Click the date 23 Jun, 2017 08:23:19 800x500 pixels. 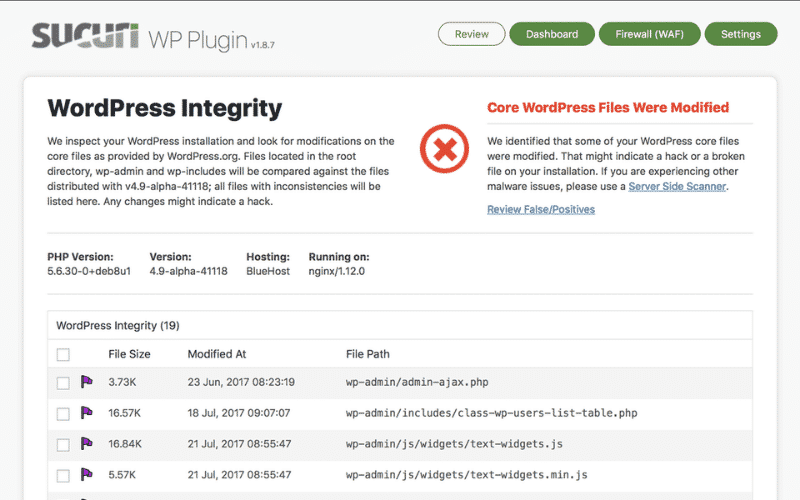coord(241,382)
